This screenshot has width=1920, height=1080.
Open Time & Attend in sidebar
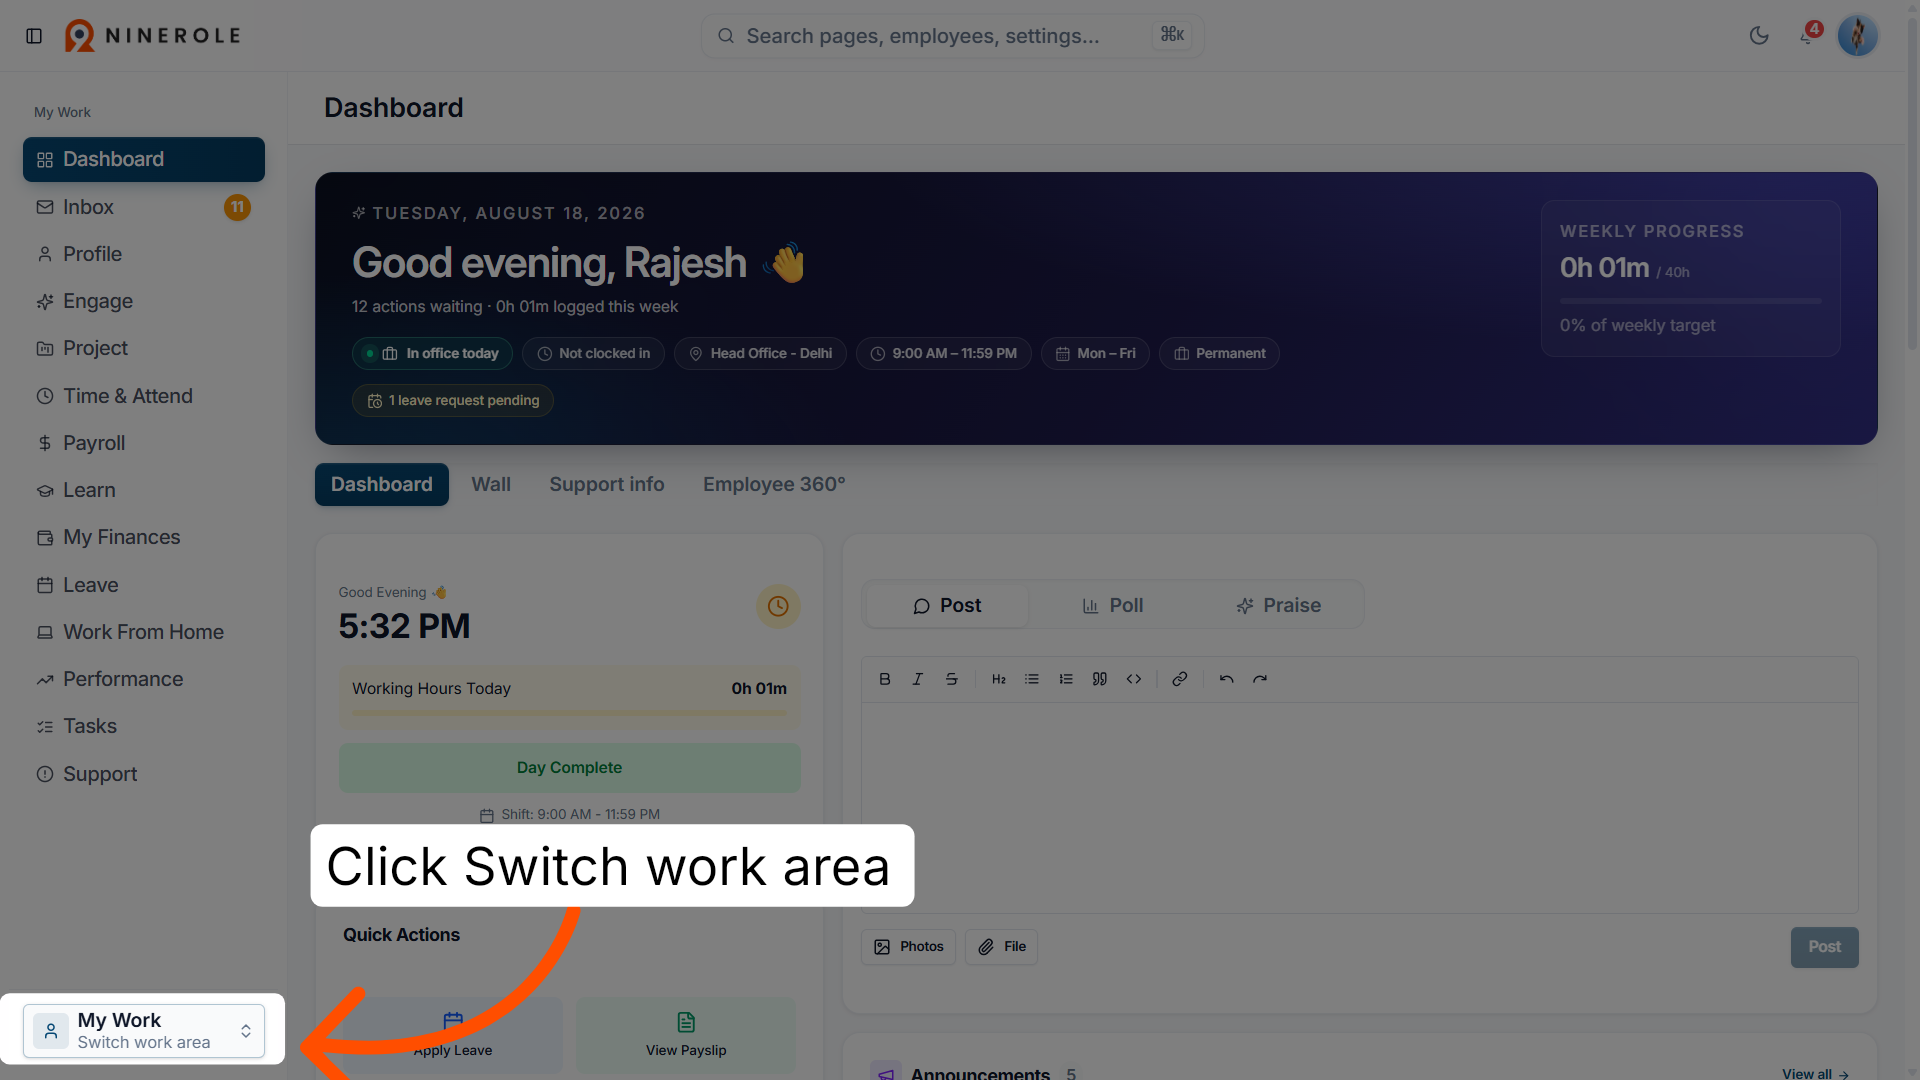tap(144, 396)
